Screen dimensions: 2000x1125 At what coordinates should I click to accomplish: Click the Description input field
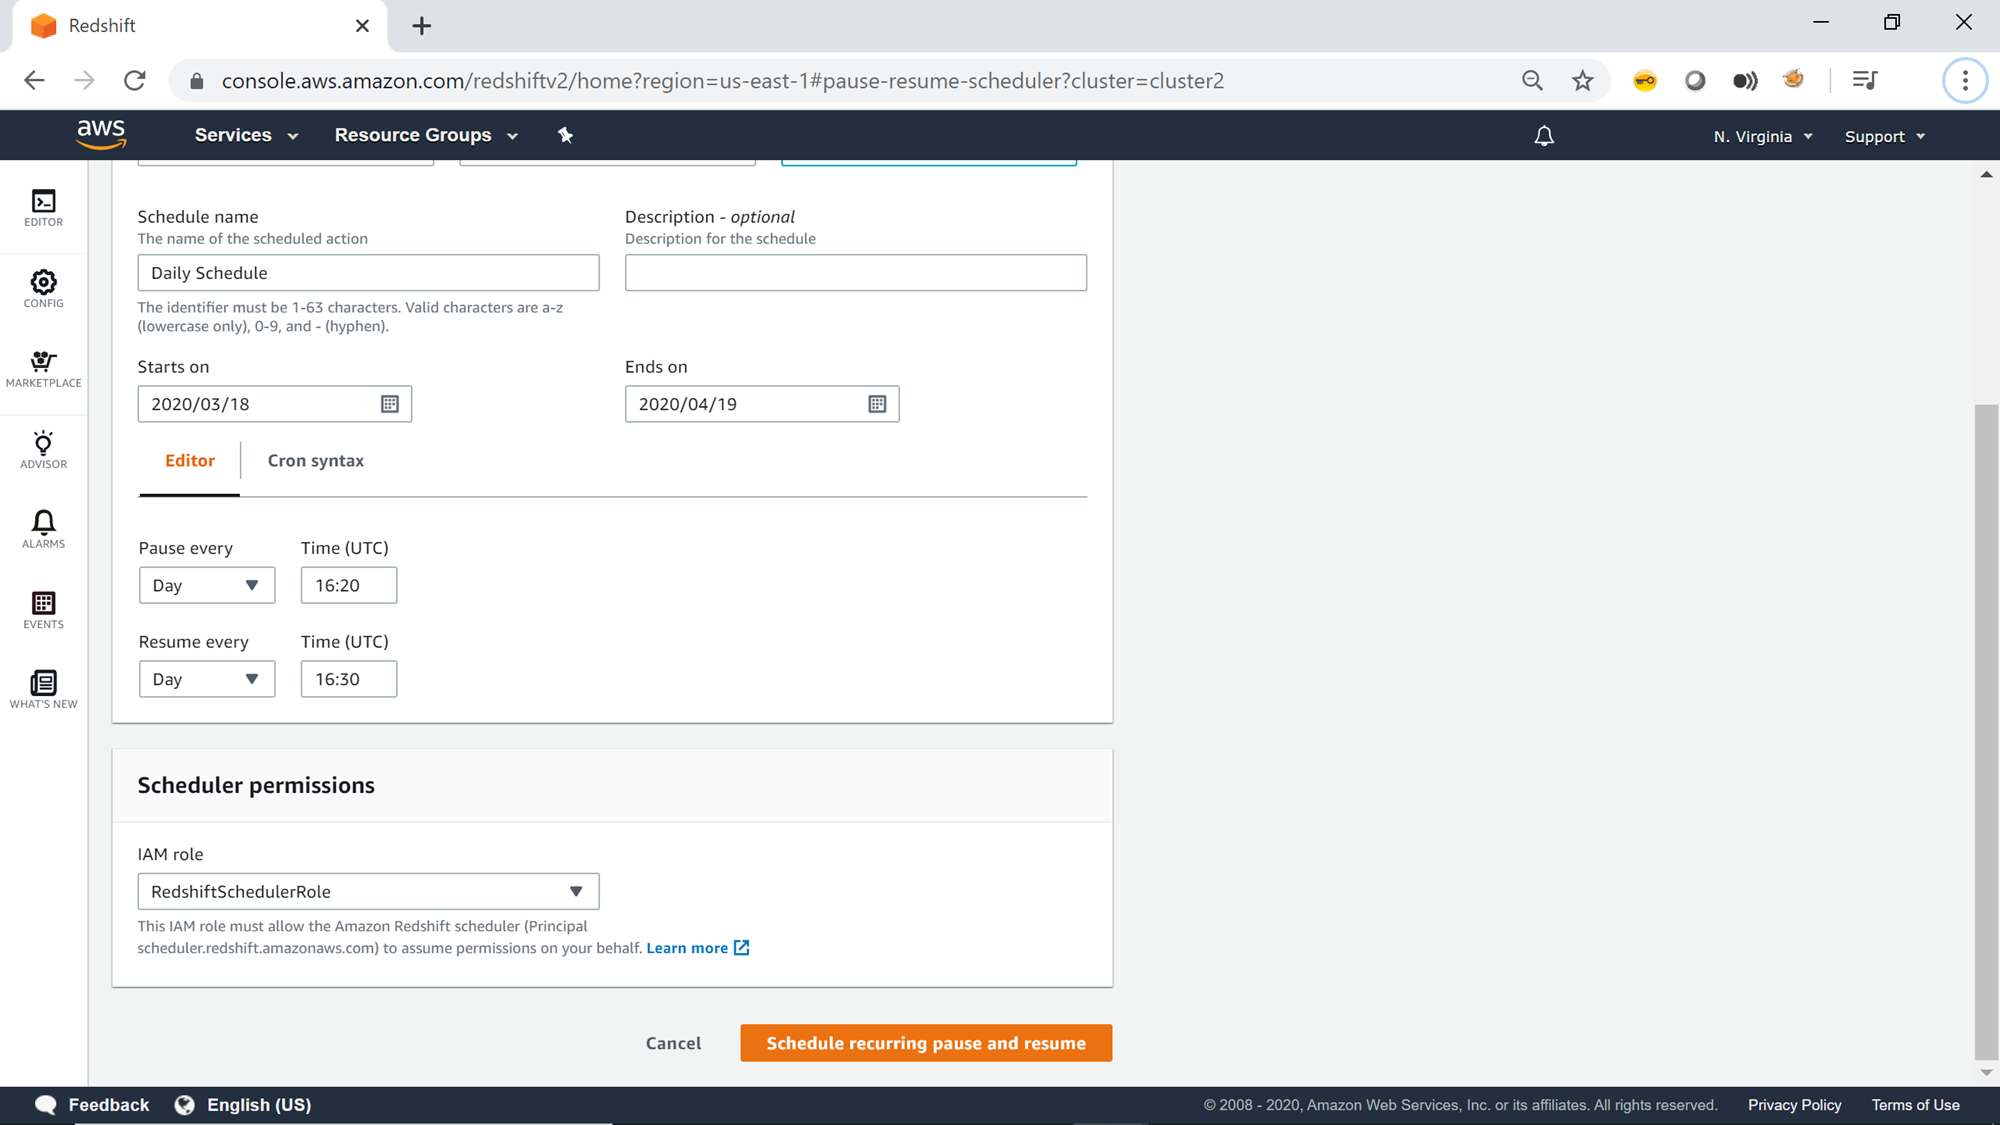[x=855, y=273]
